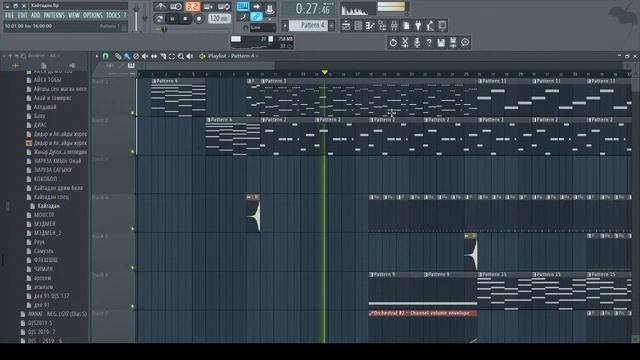Select the playlist draw pencil tool
Viewport: 640px width, 360px height.
click(x=118, y=56)
